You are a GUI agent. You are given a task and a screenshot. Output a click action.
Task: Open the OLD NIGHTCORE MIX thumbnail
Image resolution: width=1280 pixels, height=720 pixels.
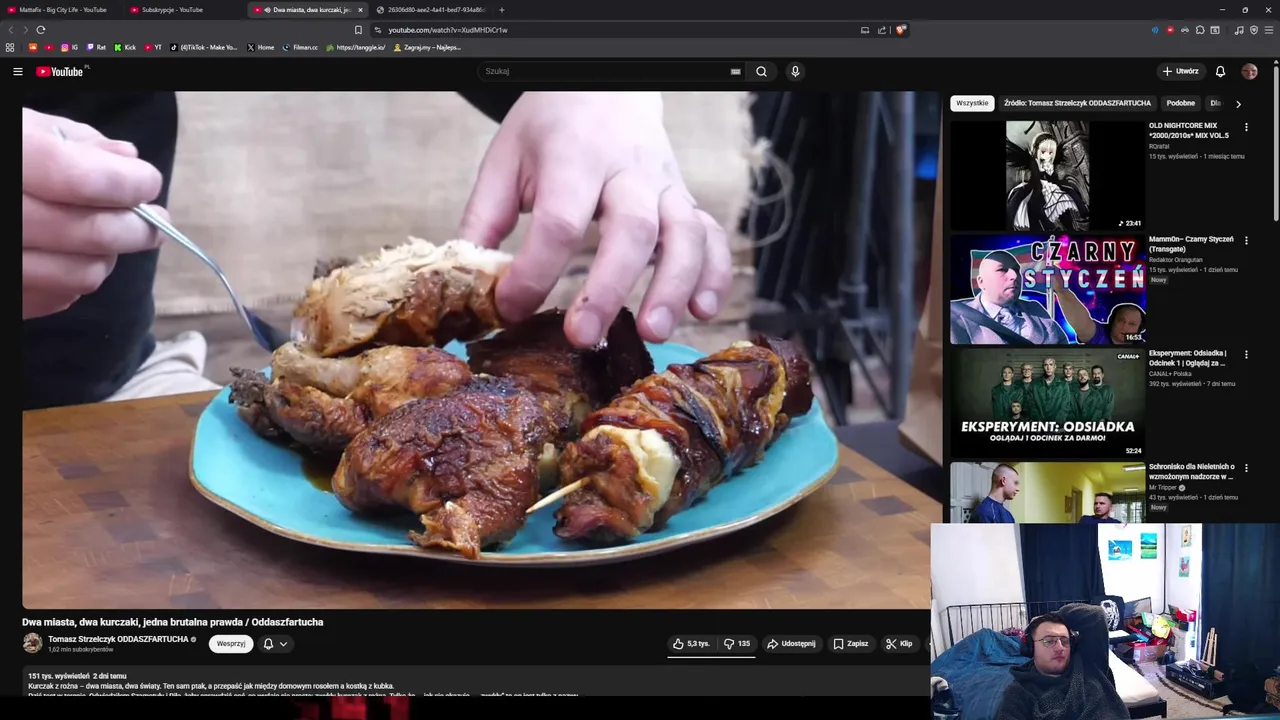pos(1047,175)
